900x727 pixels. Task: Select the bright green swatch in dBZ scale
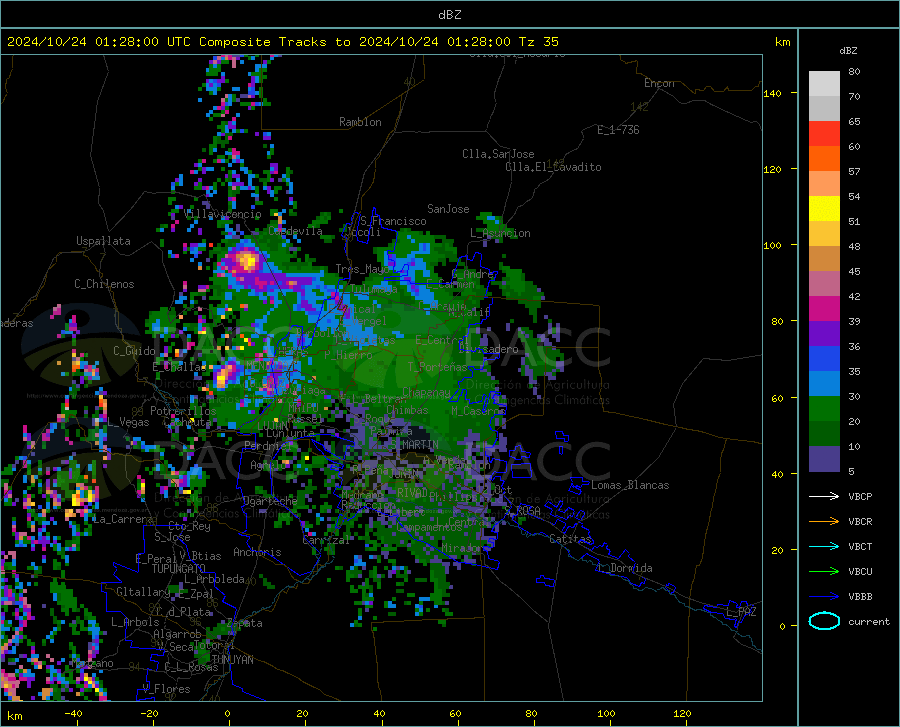click(824, 409)
